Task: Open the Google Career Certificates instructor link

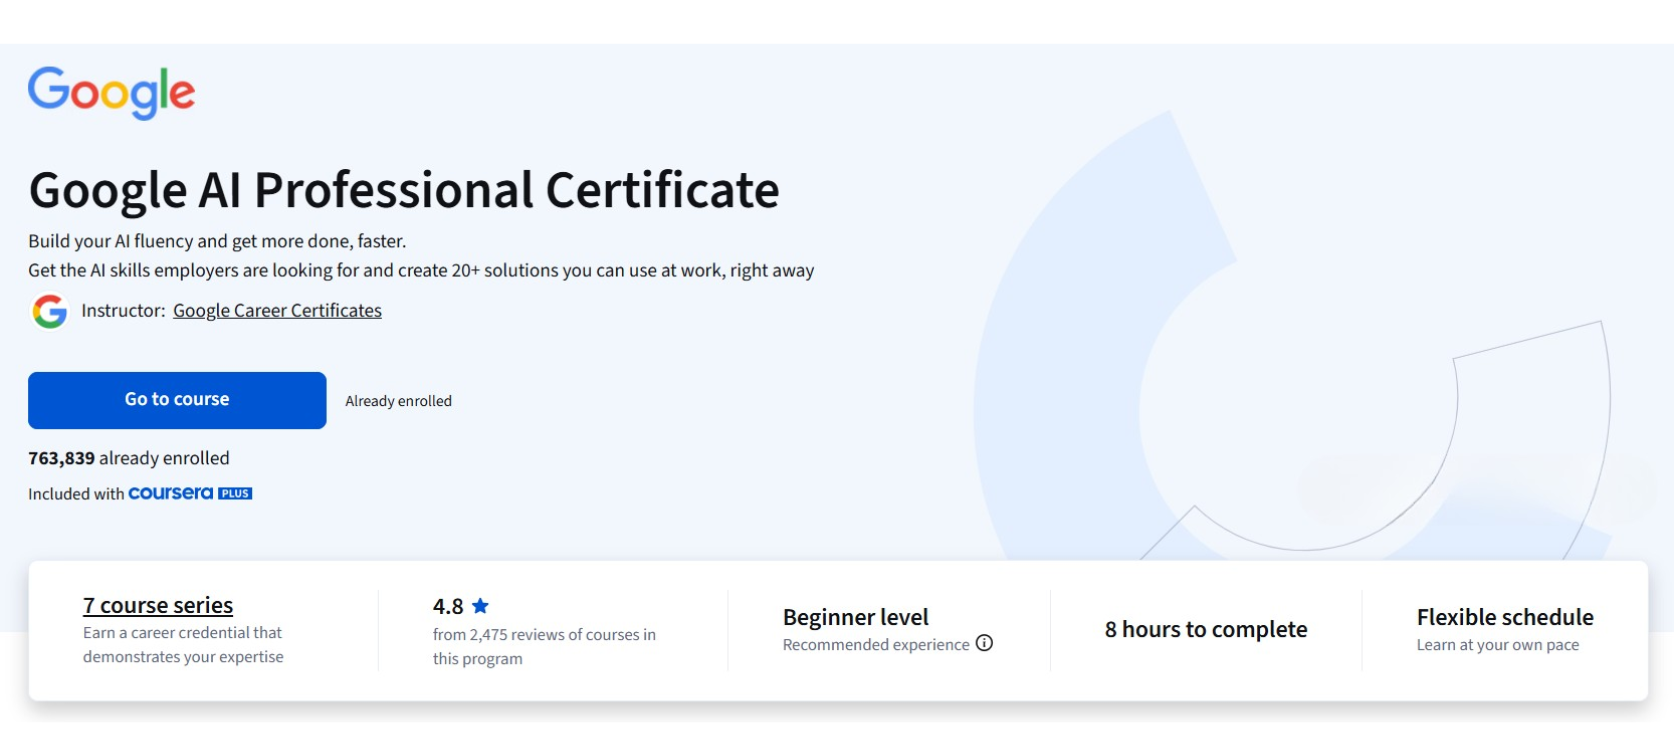Action: pyautogui.click(x=277, y=311)
